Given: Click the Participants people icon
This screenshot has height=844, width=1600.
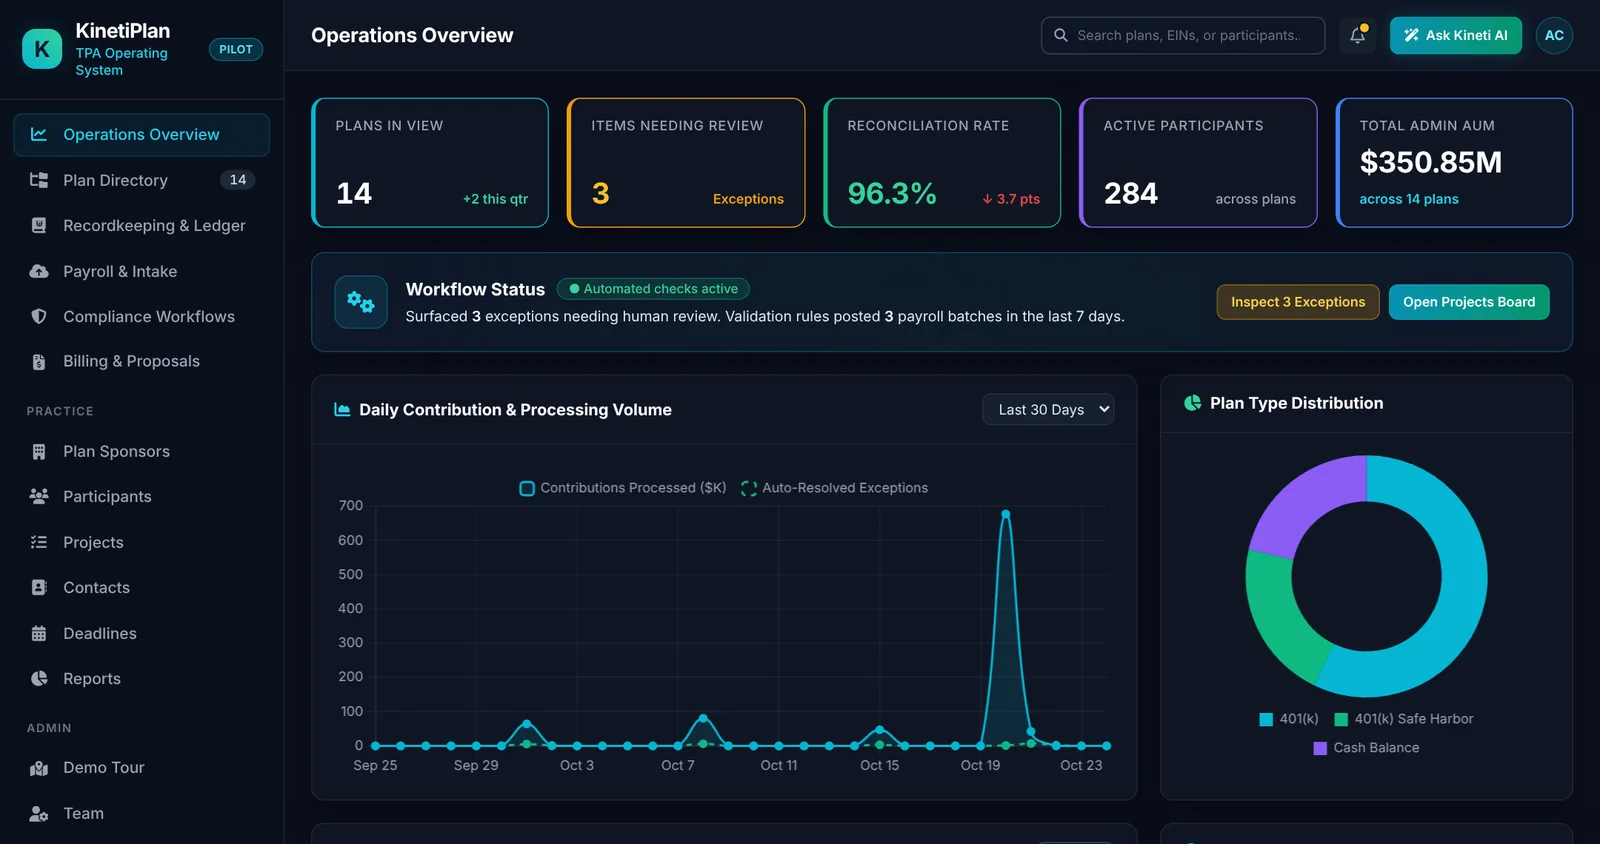Looking at the screenshot, I should (39, 496).
